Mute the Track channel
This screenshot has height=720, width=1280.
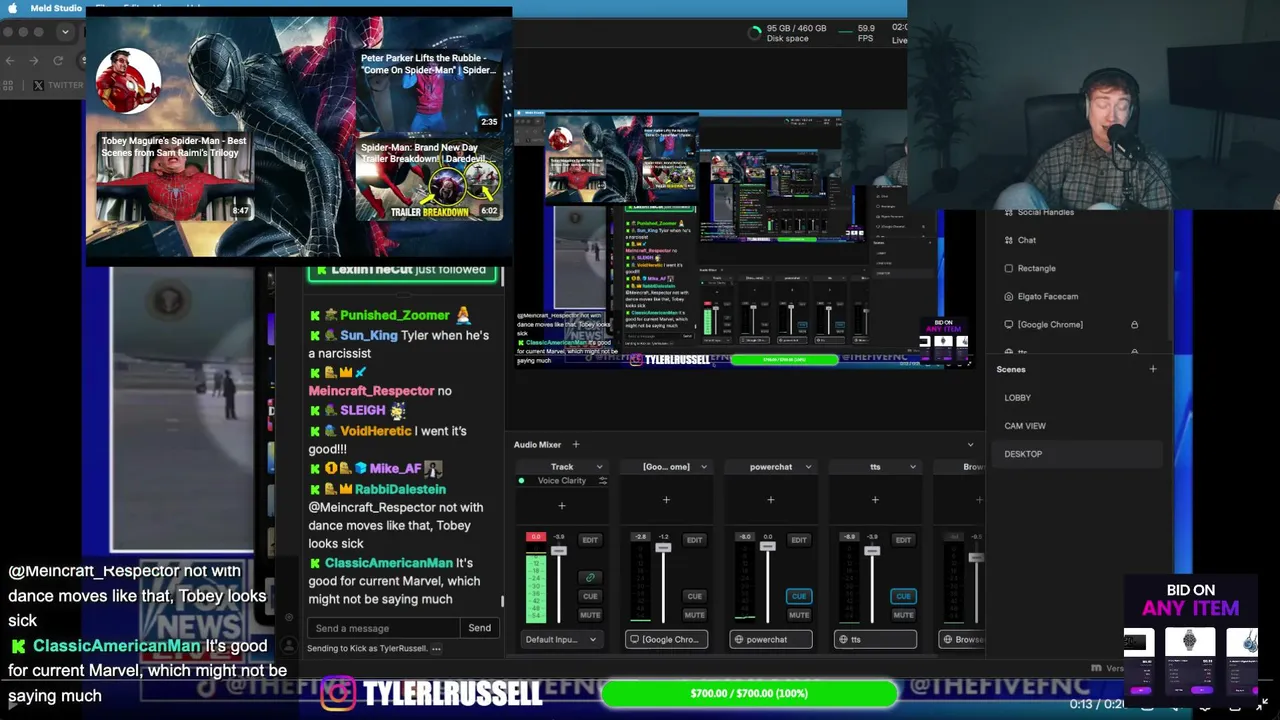pyautogui.click(x=590, y=615)
